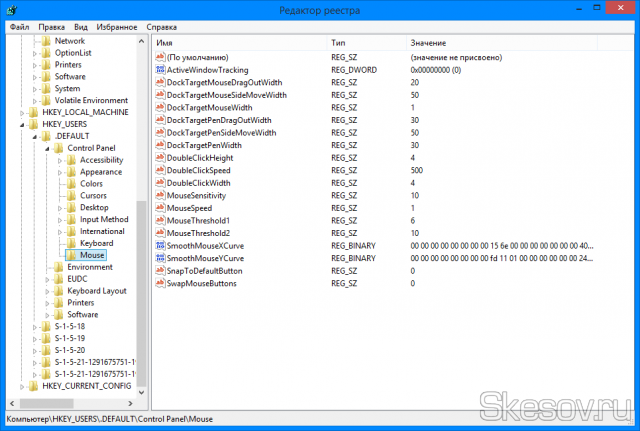This screenshot has width=640, height=431.
Task: Select the Mouse key folder icon
Action: [x=71, y=255]
